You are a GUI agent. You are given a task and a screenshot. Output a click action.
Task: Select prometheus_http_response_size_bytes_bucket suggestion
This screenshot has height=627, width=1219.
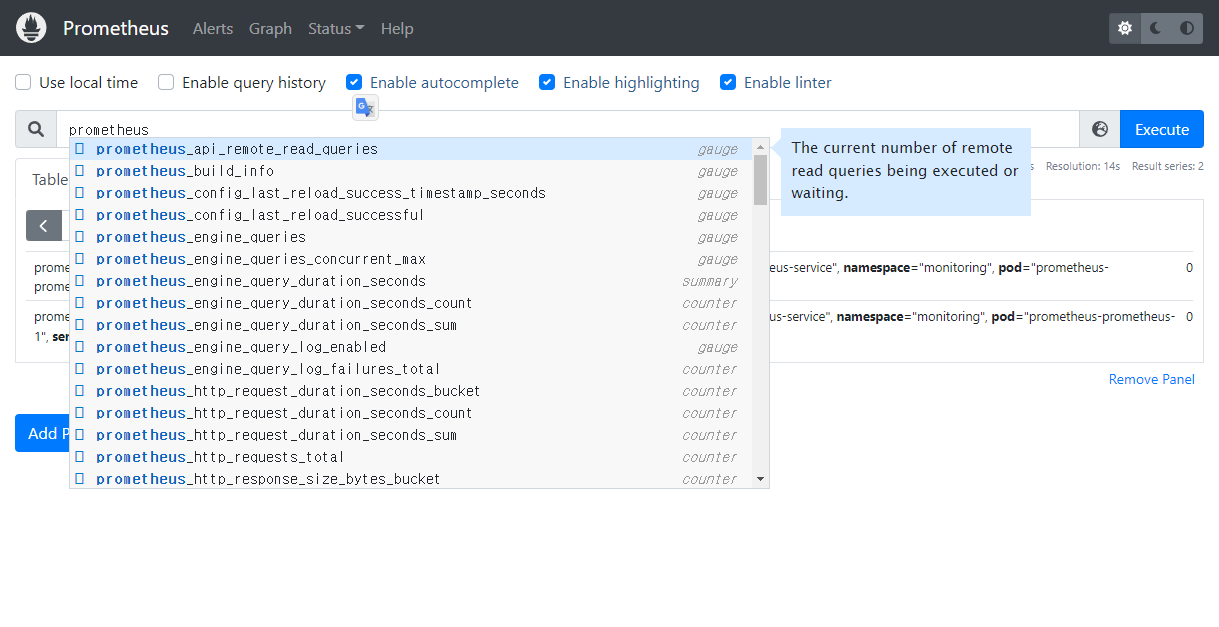pyautogui.click(x=411, y=478)
